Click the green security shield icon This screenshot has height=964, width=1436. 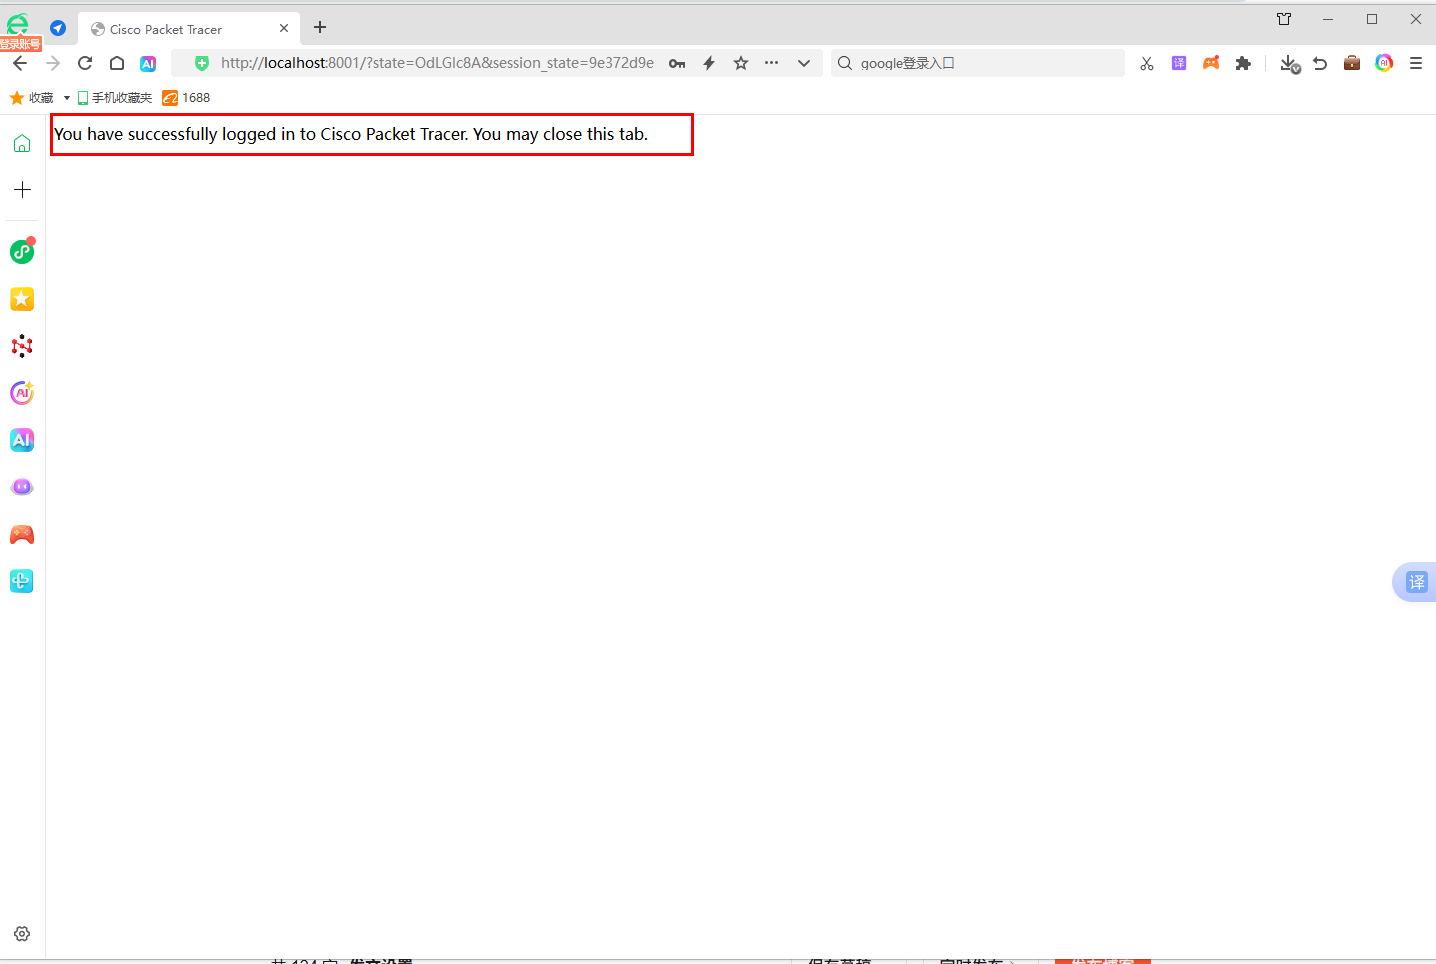(202, 63)
